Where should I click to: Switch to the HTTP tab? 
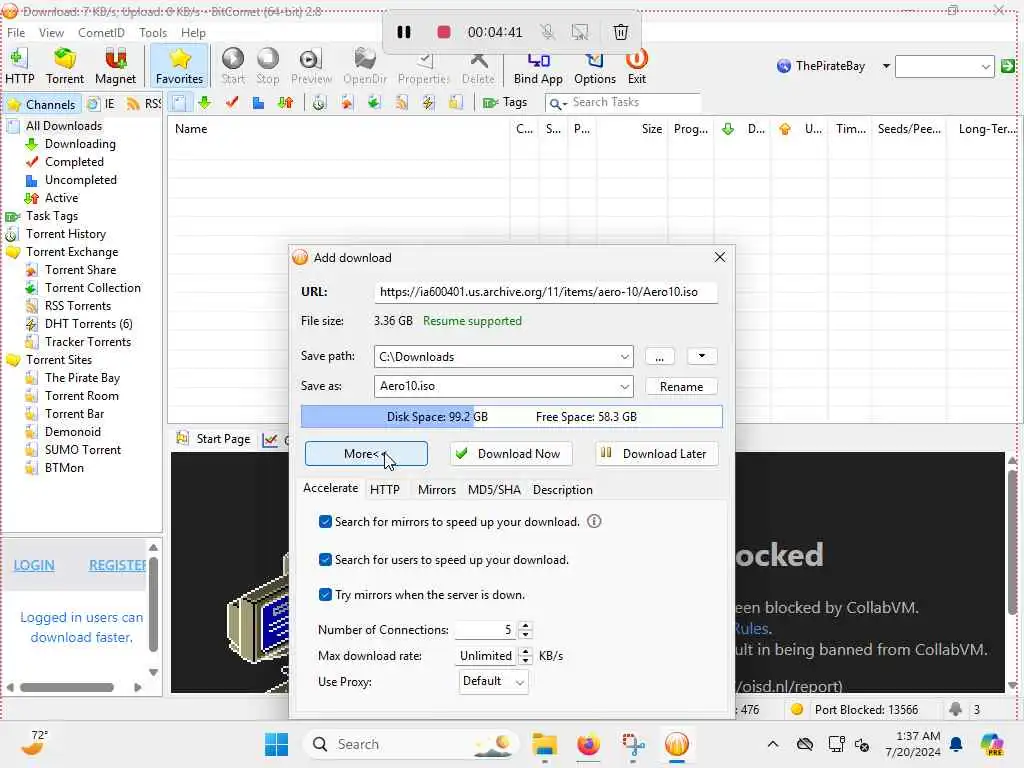[385, 490]
